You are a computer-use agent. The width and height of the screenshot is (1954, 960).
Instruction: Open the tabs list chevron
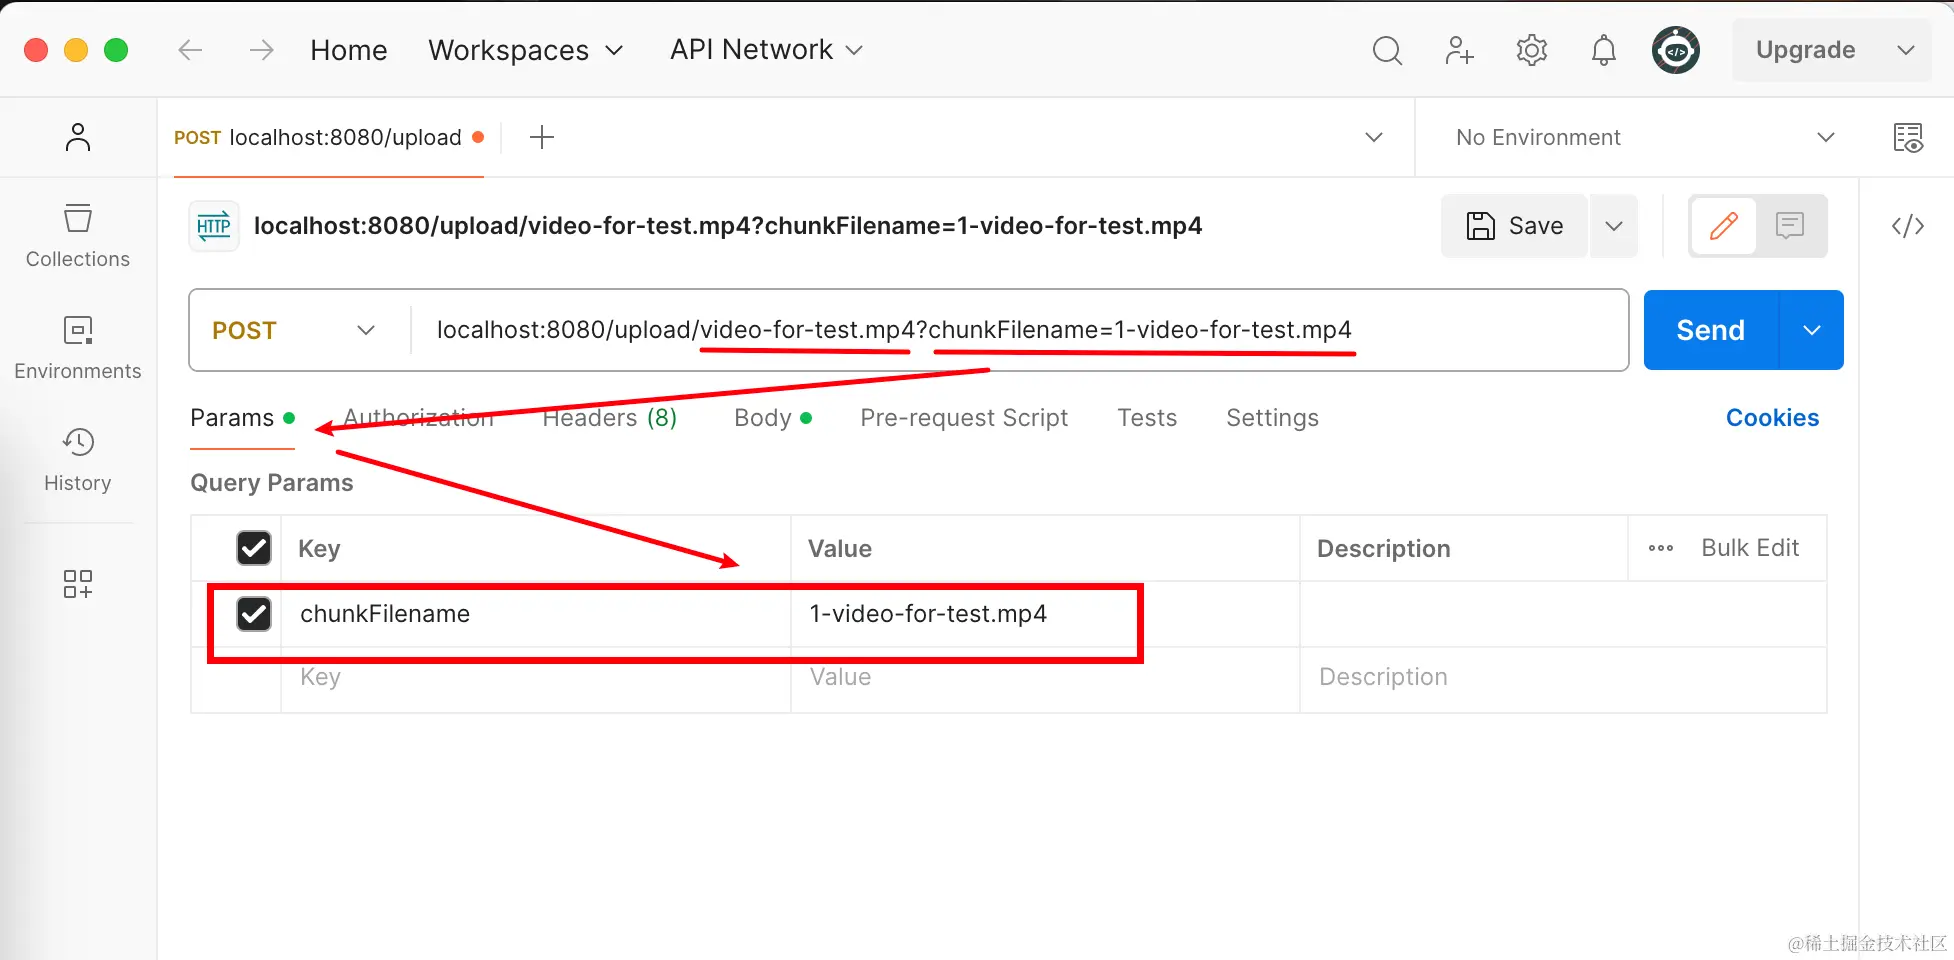1374,137
